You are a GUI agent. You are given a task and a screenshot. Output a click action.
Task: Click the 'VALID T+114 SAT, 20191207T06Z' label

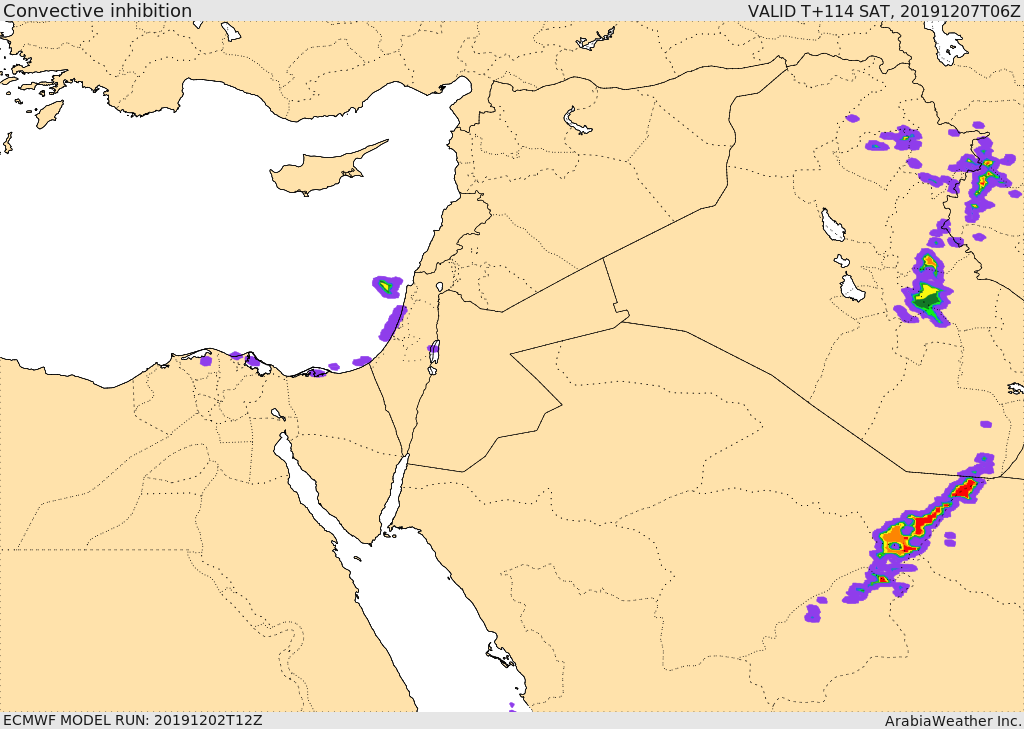click(884, 11)
